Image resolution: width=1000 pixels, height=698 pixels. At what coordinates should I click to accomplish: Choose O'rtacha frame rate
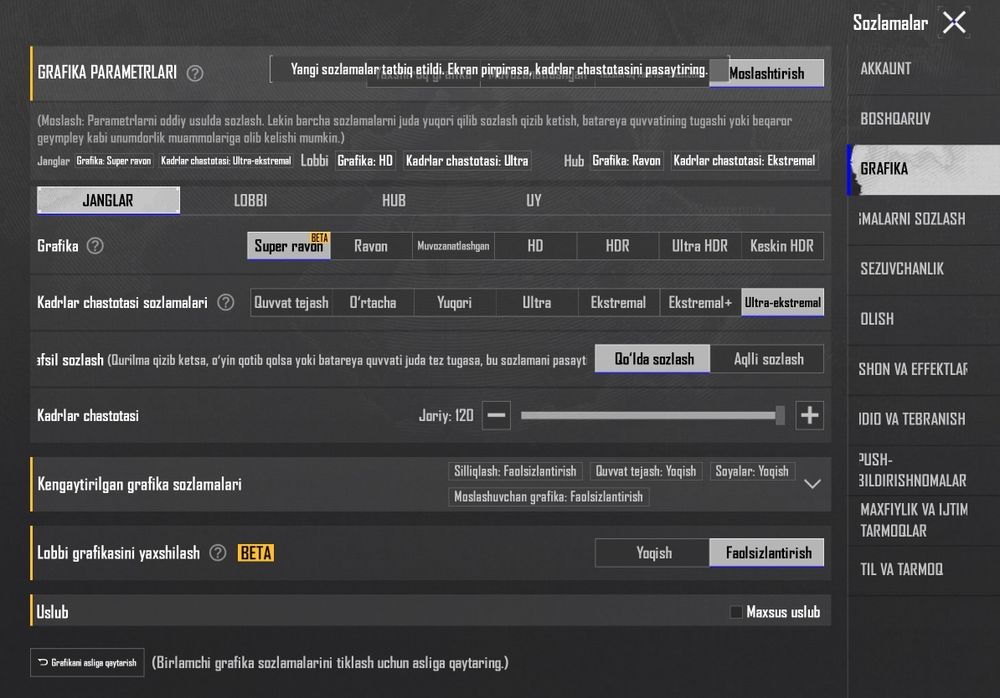pyautogui.click(x=373, y=302)
